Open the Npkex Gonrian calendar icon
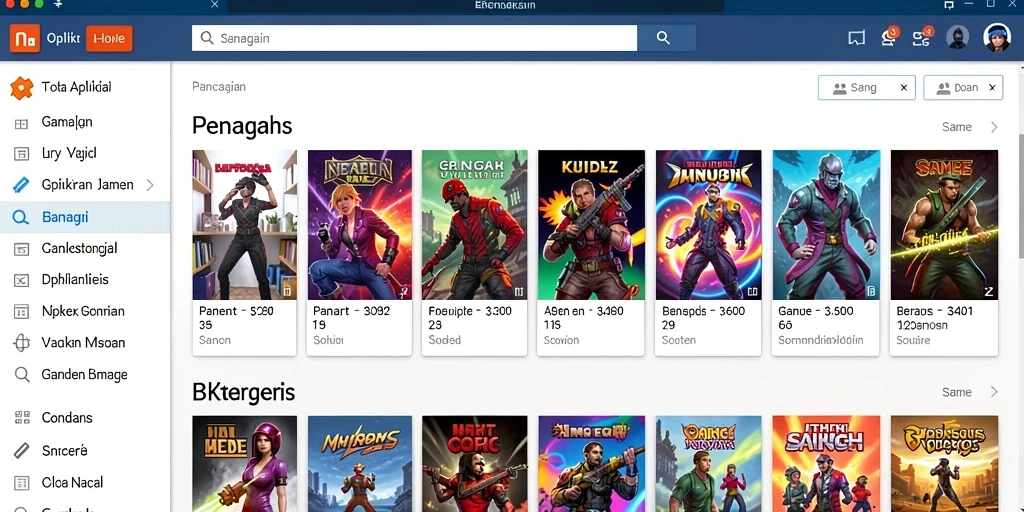The height and width of the screenshot is (512, 1024). click(x=22, y=312)
